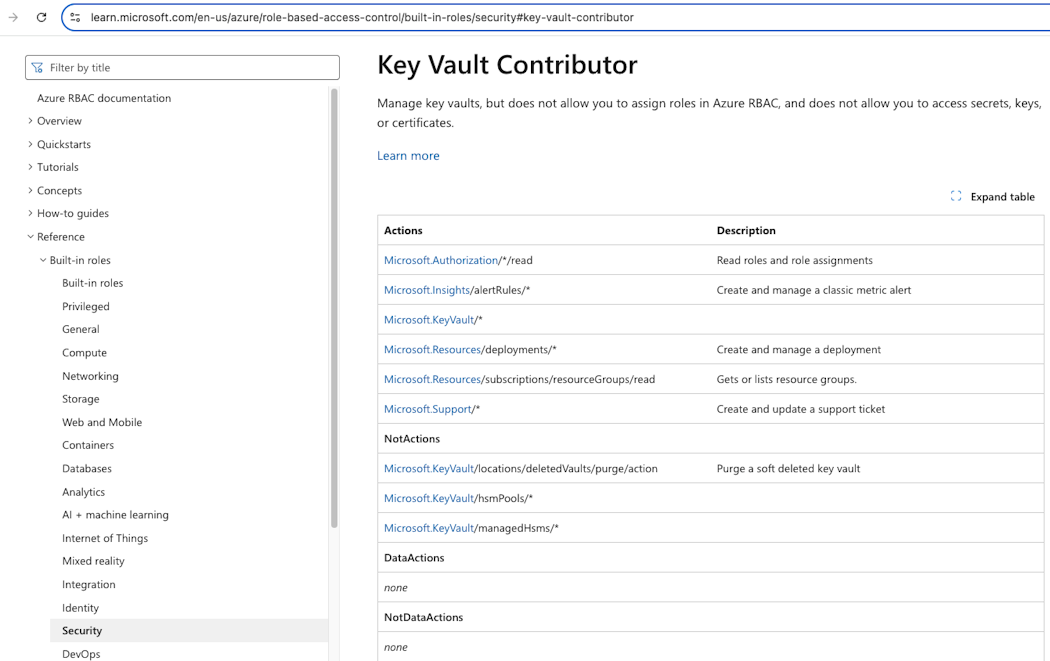Select Databases in the sidebar

(87, 468)
